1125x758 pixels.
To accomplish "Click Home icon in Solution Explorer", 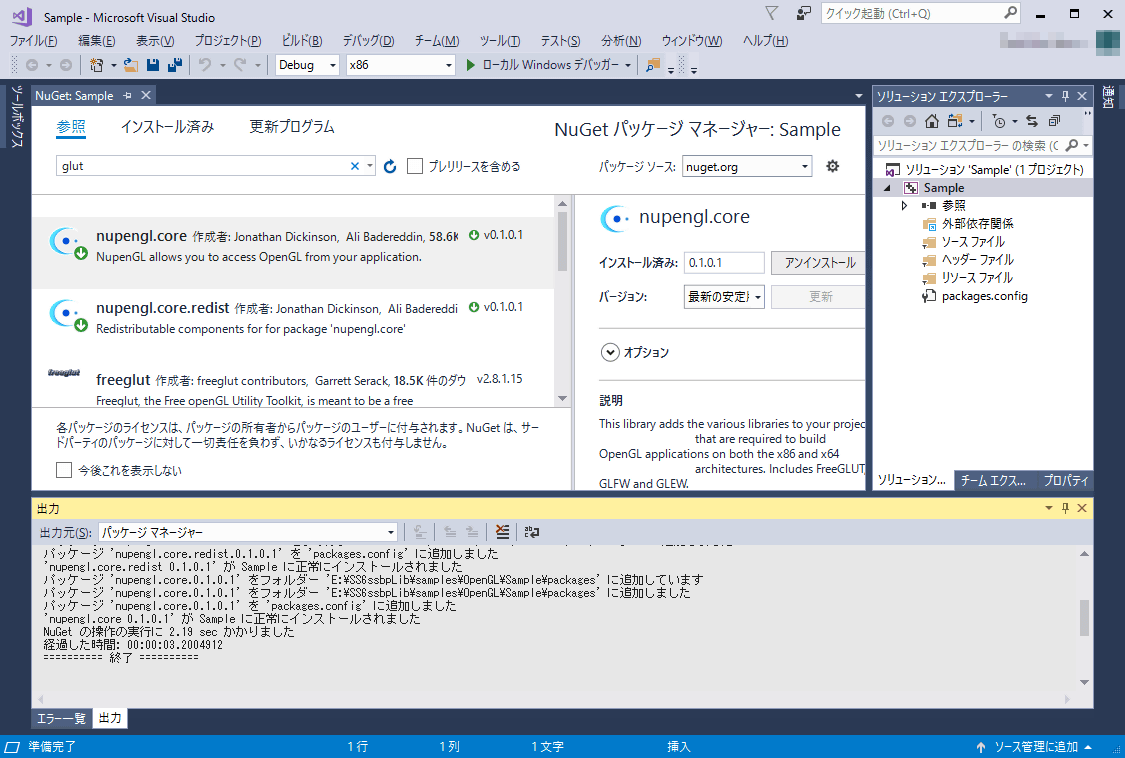I will (931, 121).
